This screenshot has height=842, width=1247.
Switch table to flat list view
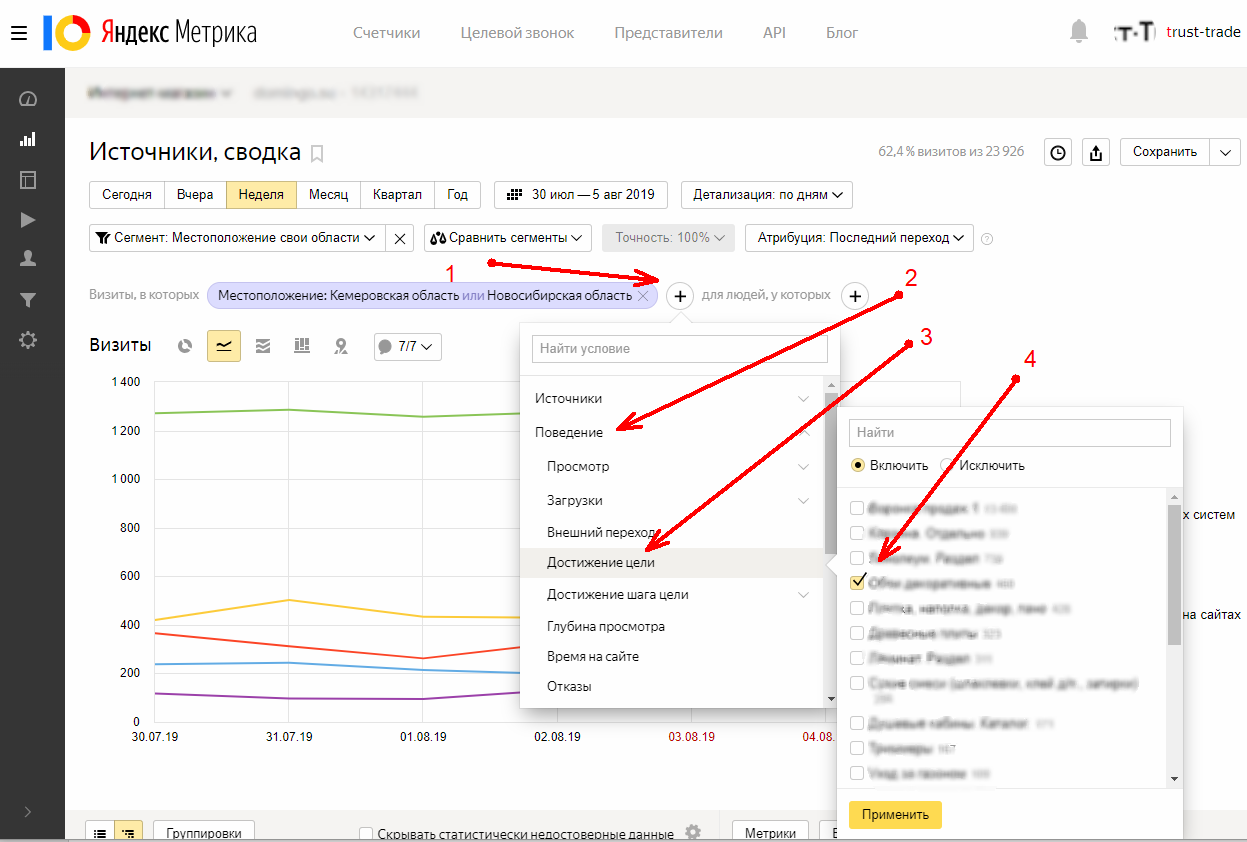[x=101, y=832]
